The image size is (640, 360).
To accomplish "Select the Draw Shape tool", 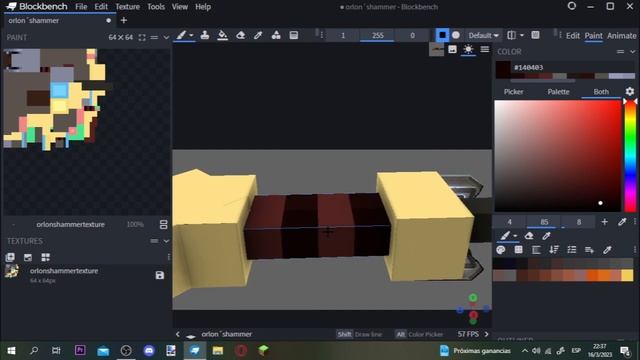I will [276, 36].
